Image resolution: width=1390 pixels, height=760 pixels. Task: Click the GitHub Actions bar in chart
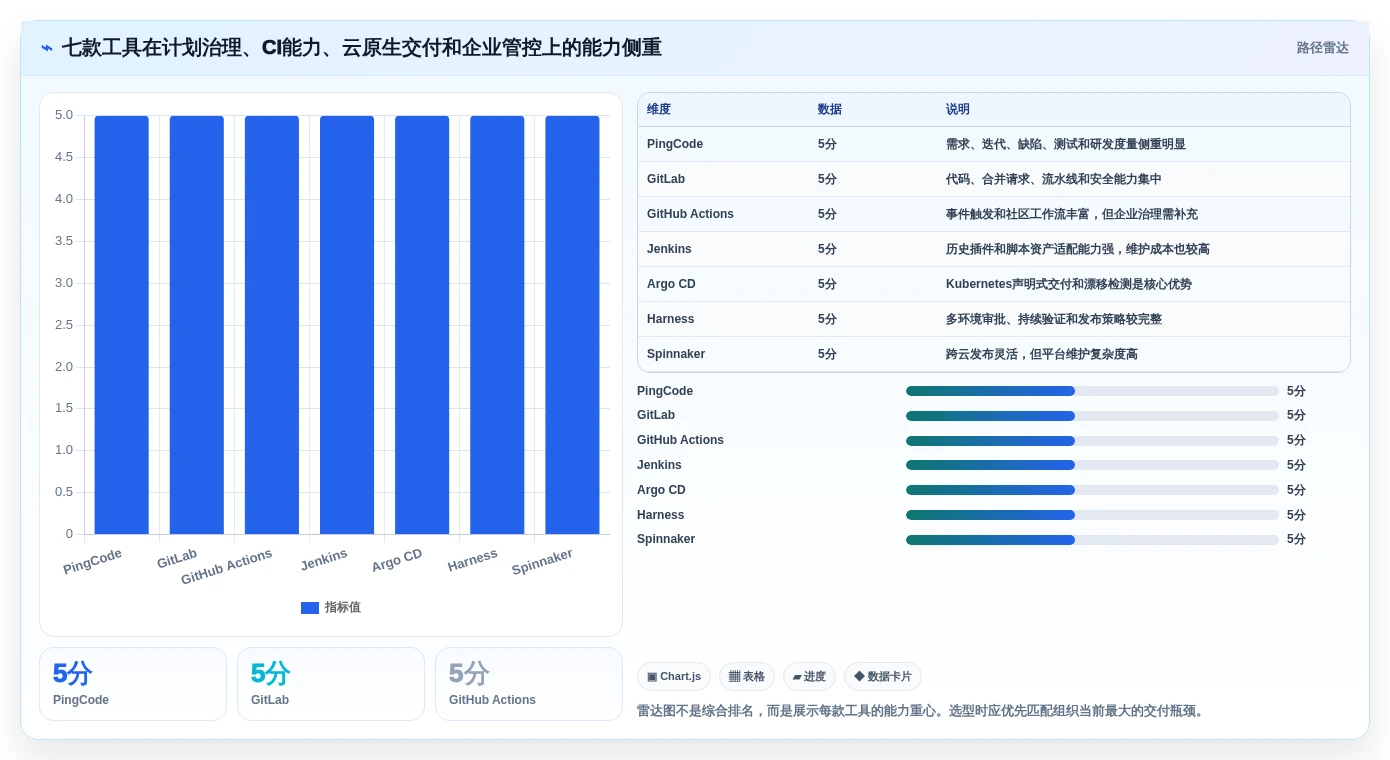[x=272, y=325]
